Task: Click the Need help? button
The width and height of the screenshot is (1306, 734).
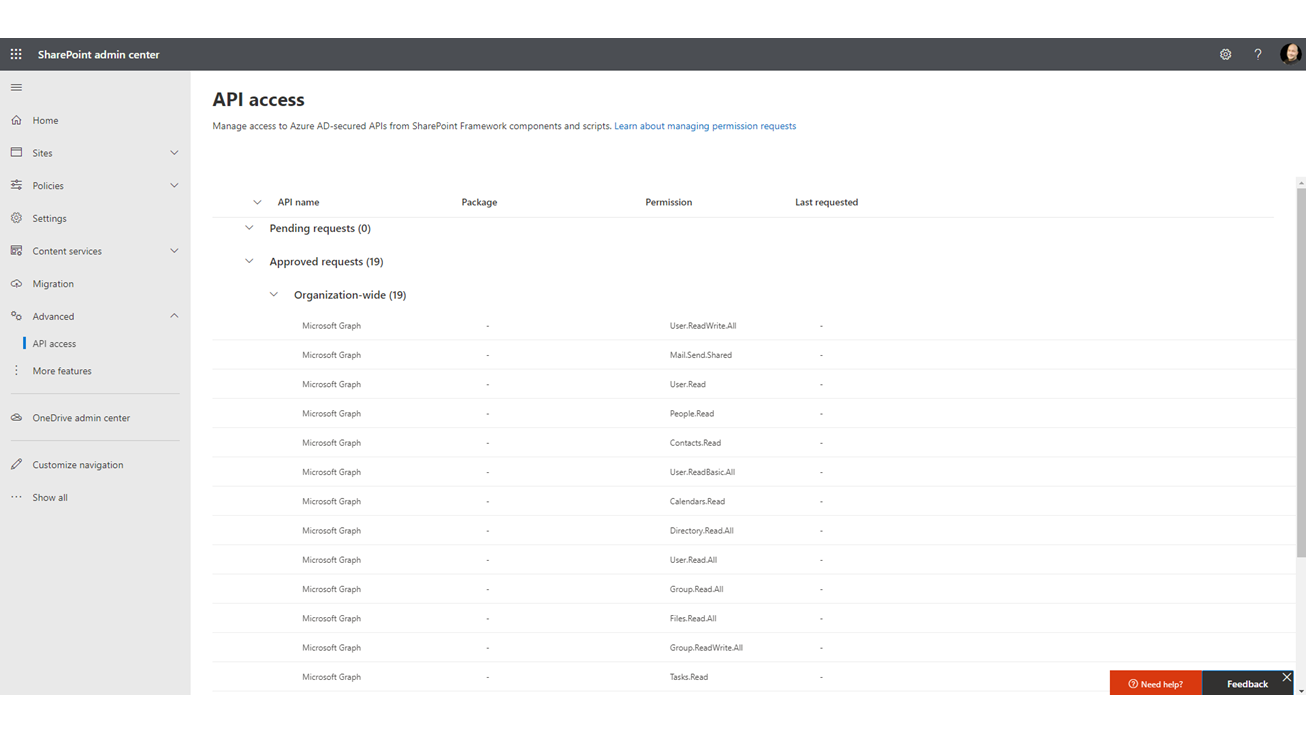Action: tap(1155, 684)
